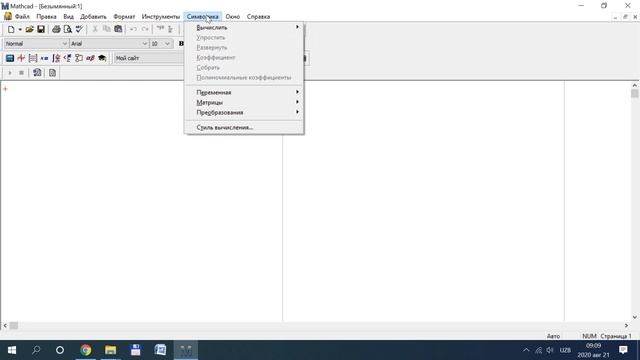Open the Файл menu
Viewport: 640px width, 360px height.
click(22, 17)
